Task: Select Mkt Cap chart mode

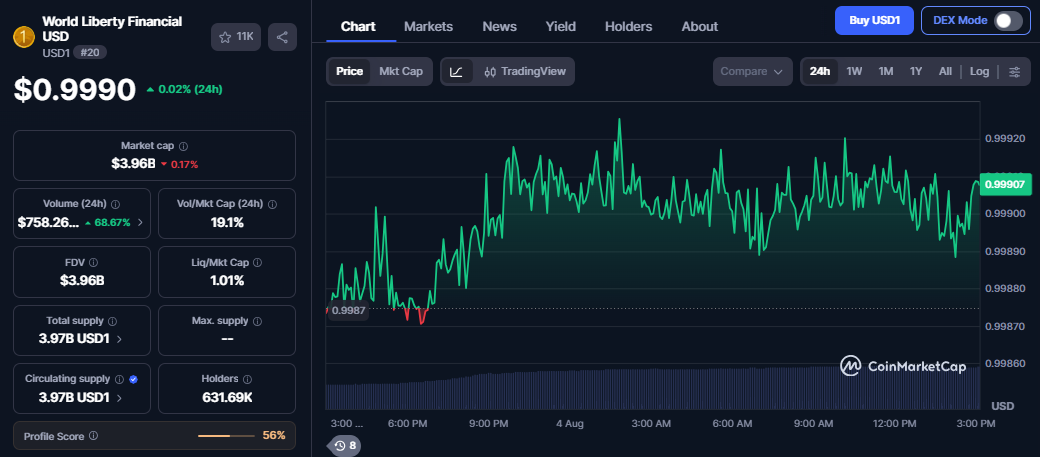Action: coord(401,72)
